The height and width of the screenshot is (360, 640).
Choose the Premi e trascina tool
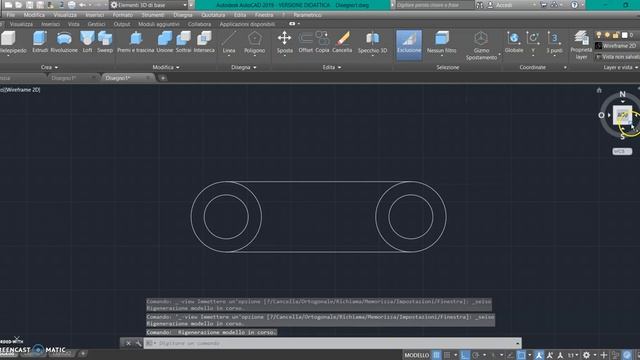click(136, 42)
